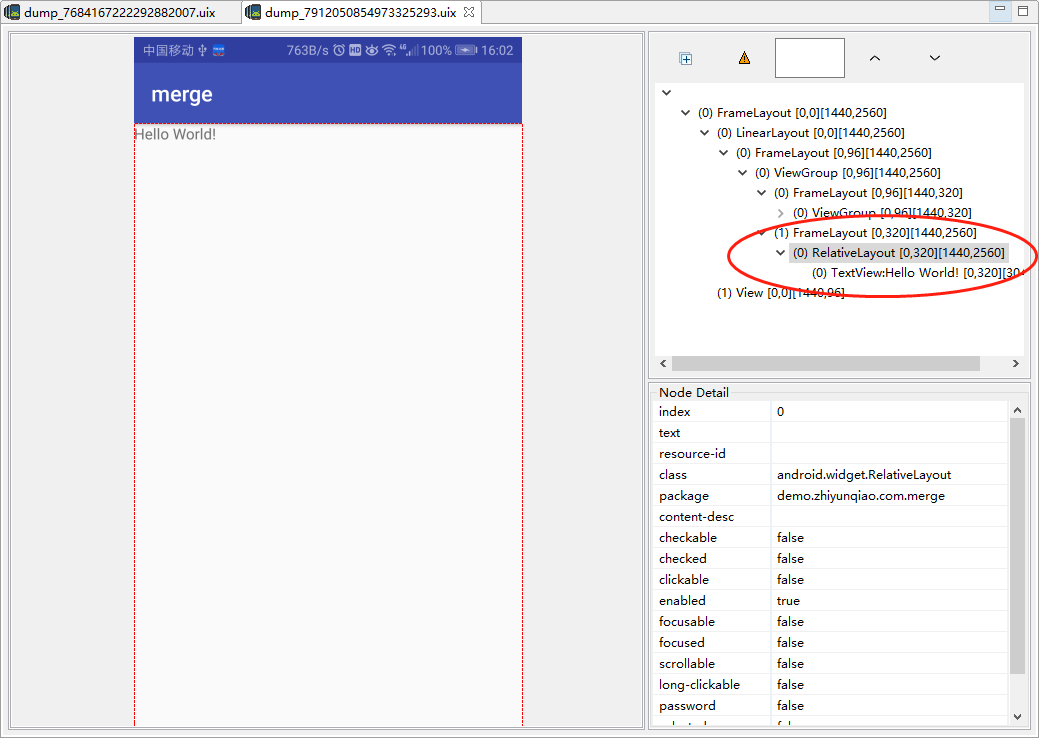Click the alarm clock icon in status bar
Image resolution: width=1039 pixels, height=738 pixels.
pos(339,50)
